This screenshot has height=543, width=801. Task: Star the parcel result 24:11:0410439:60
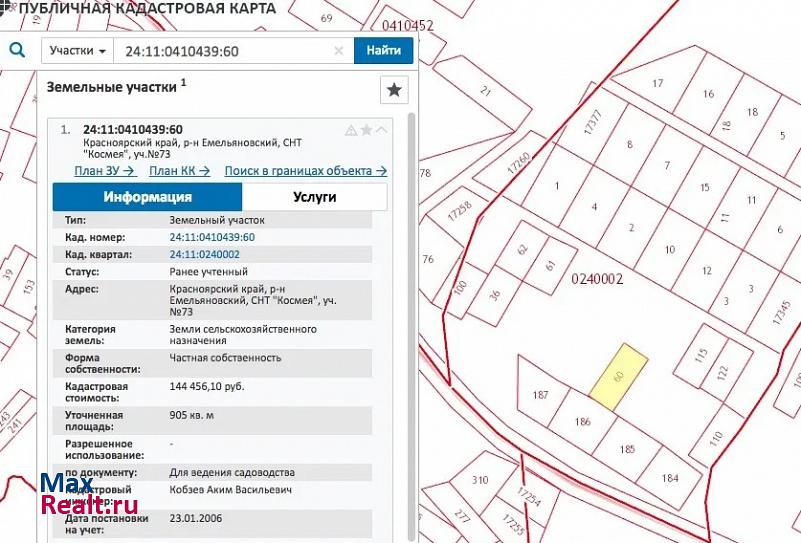(366, 130)
